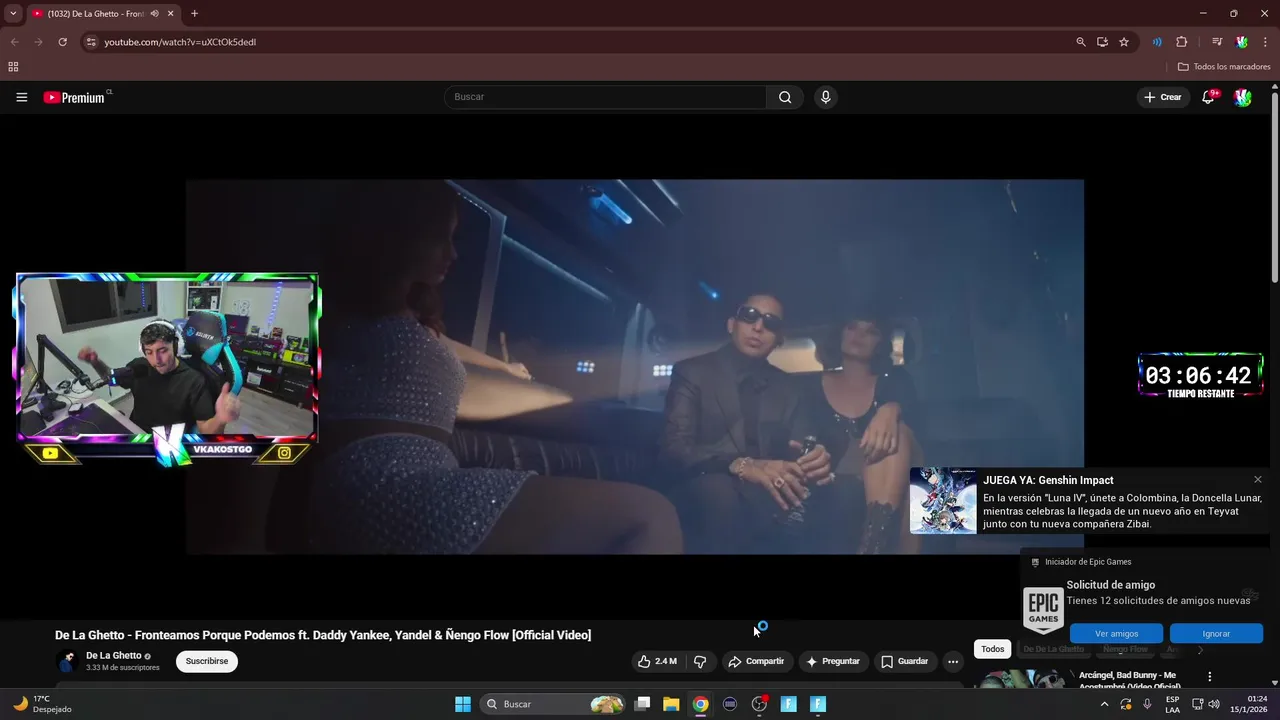Open Crear menu button
Viewport: 1280px width, 720px height.
point(1163,97)
